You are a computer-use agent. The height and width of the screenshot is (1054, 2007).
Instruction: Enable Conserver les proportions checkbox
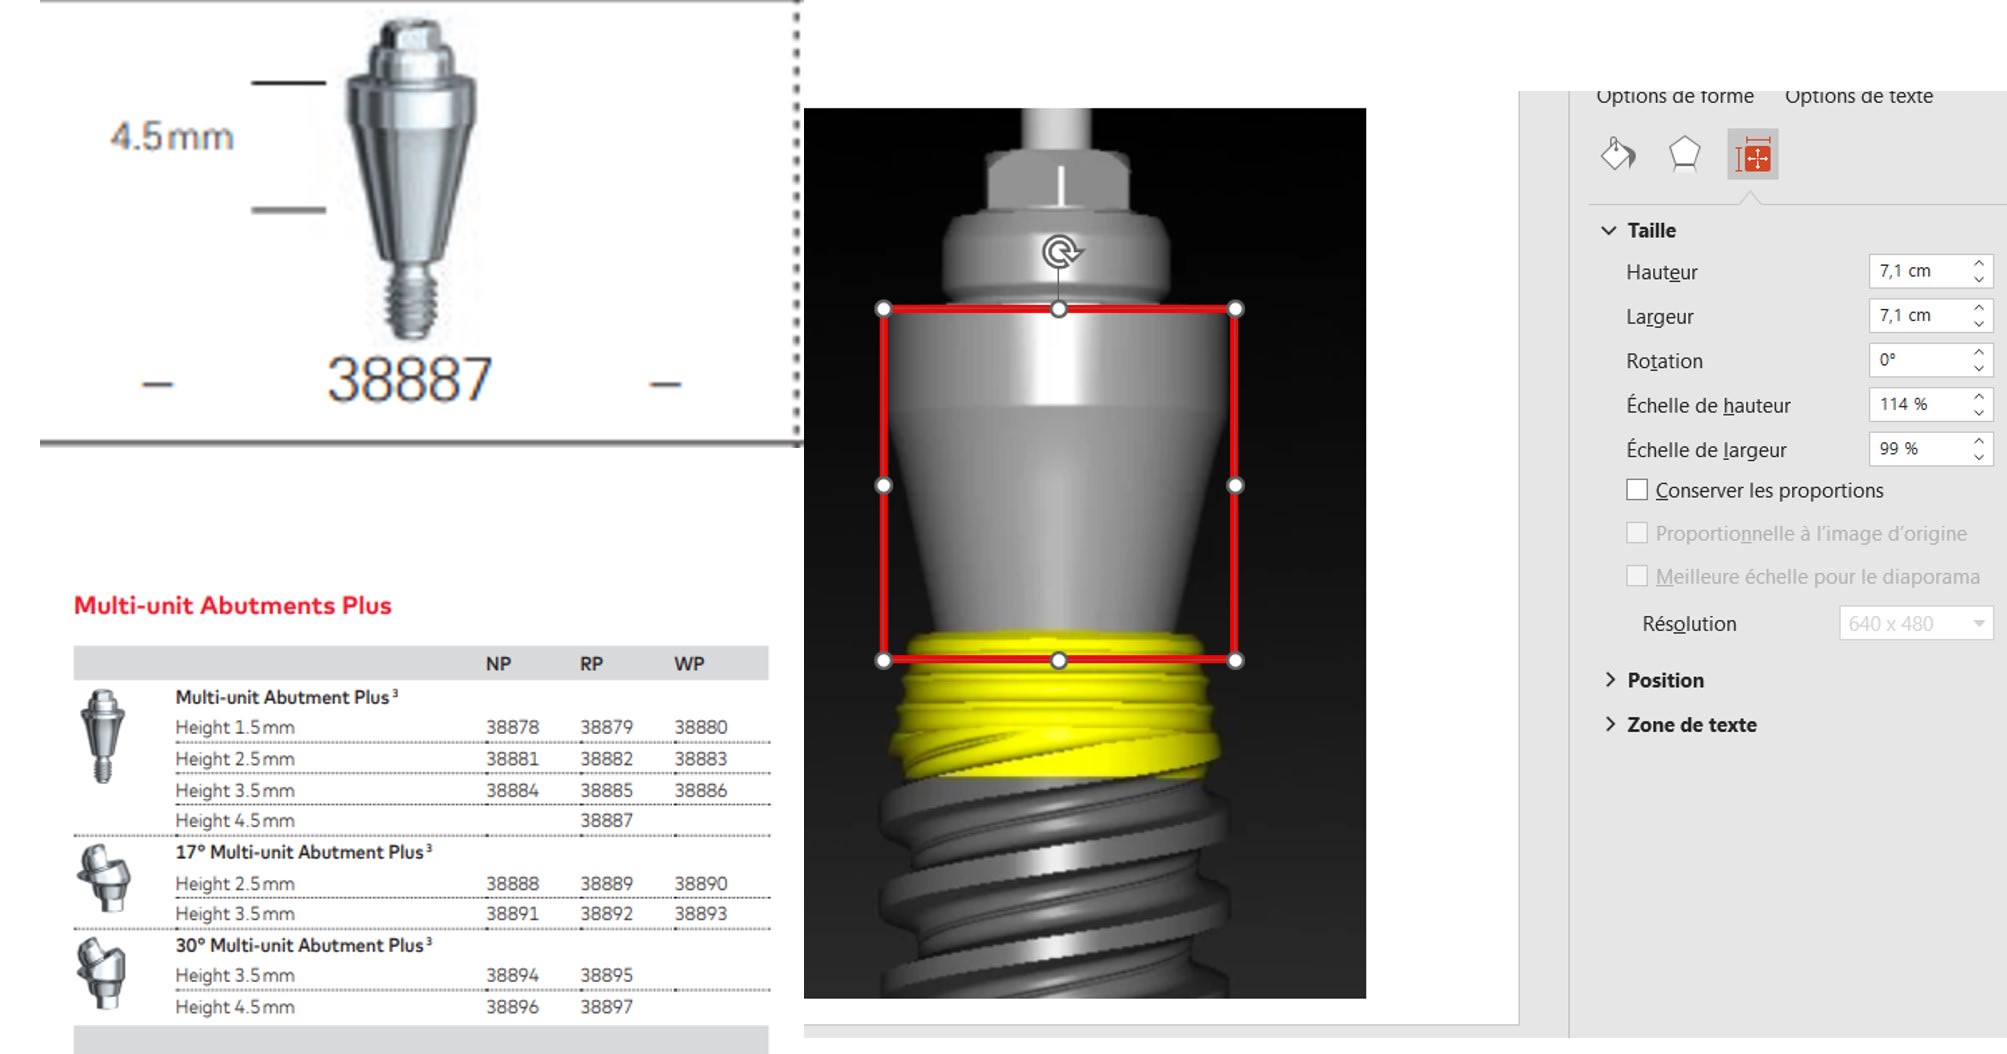pos(1637,490)
